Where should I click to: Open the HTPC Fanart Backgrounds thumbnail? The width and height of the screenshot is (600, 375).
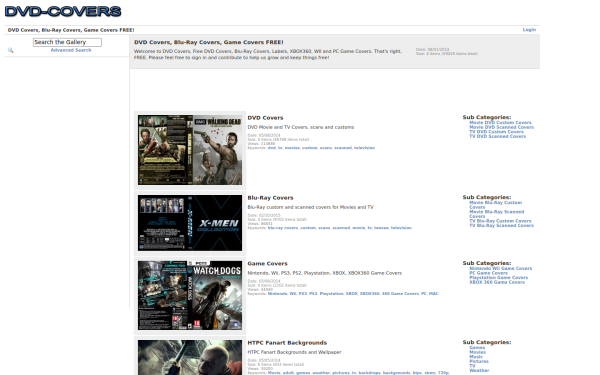click(x=190, y=357)
